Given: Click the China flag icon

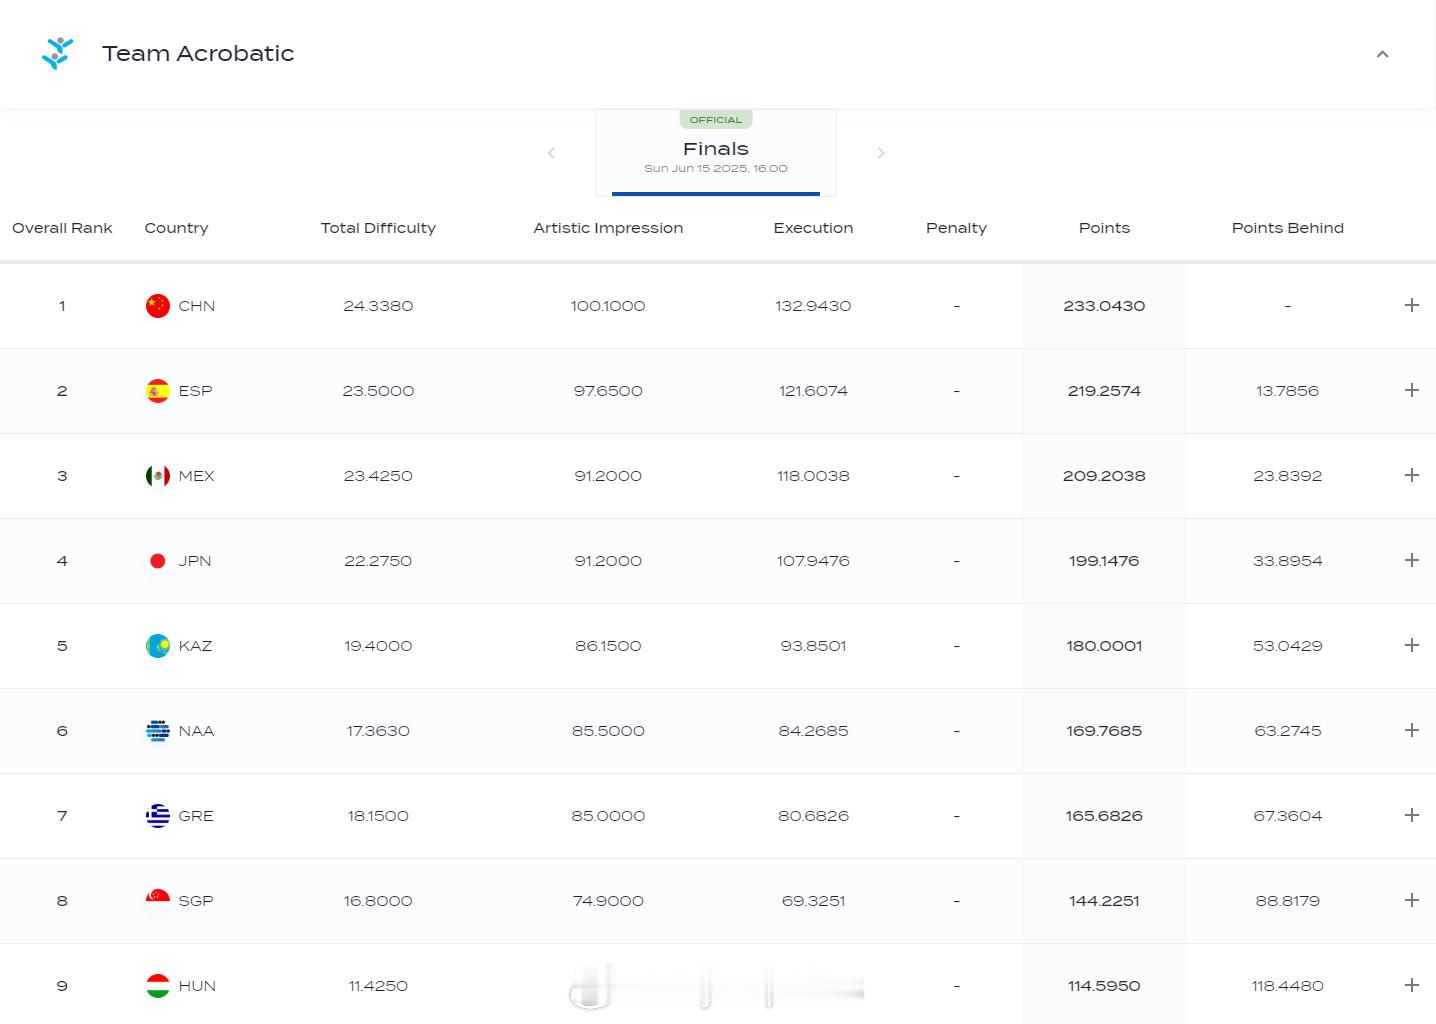Looking at the screenshot, I should [158, 306].
